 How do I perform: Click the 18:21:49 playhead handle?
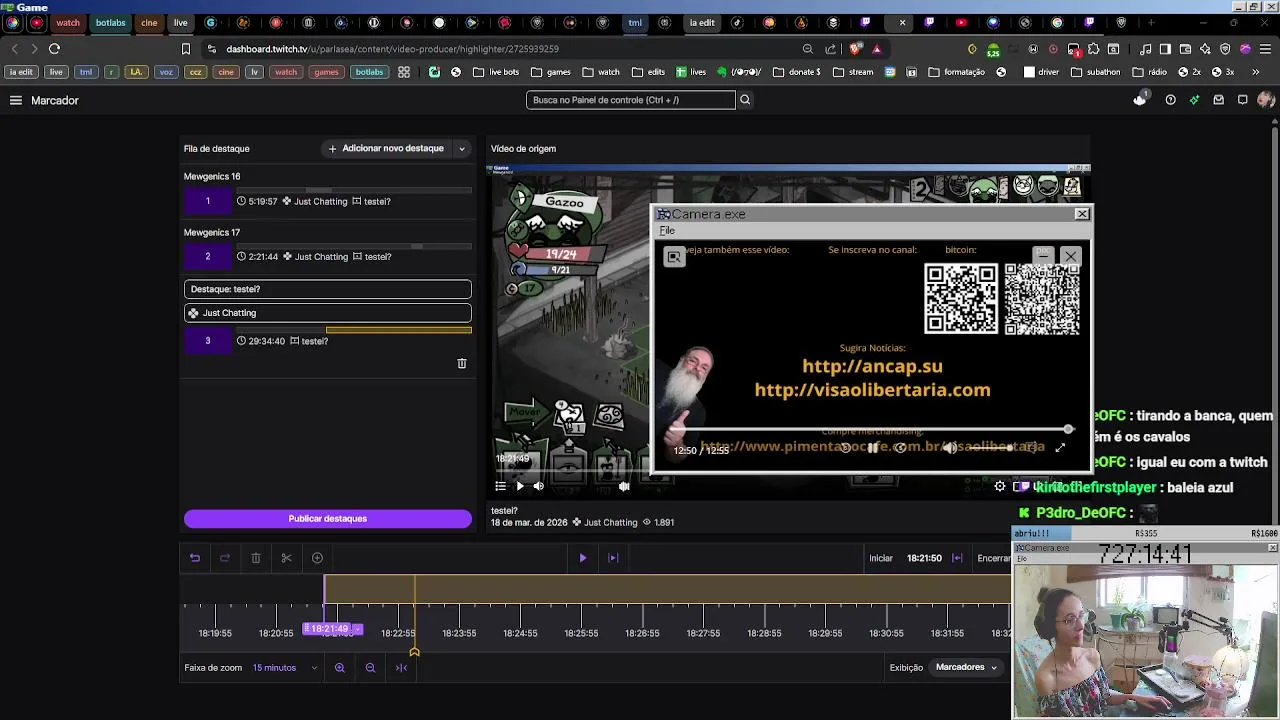(x=332, y=629)
